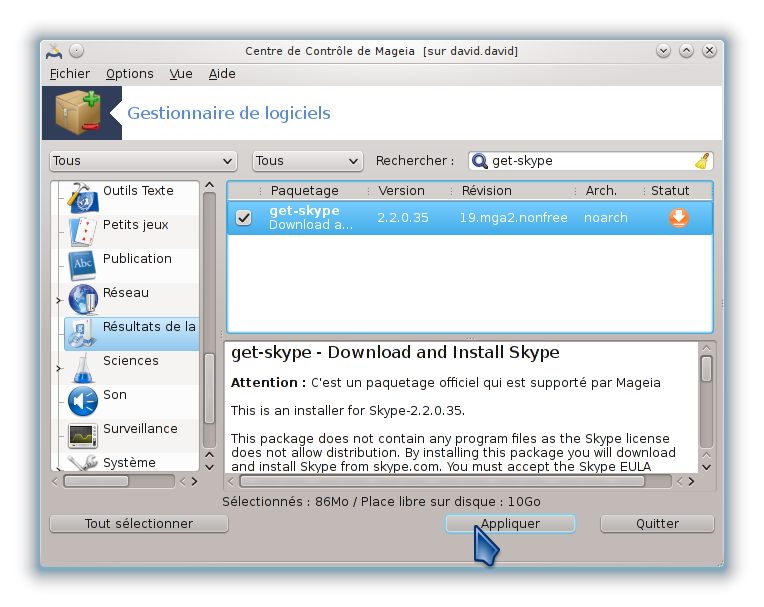Open the Aide menu
This screenshot has height=607, width=764.
222,74
